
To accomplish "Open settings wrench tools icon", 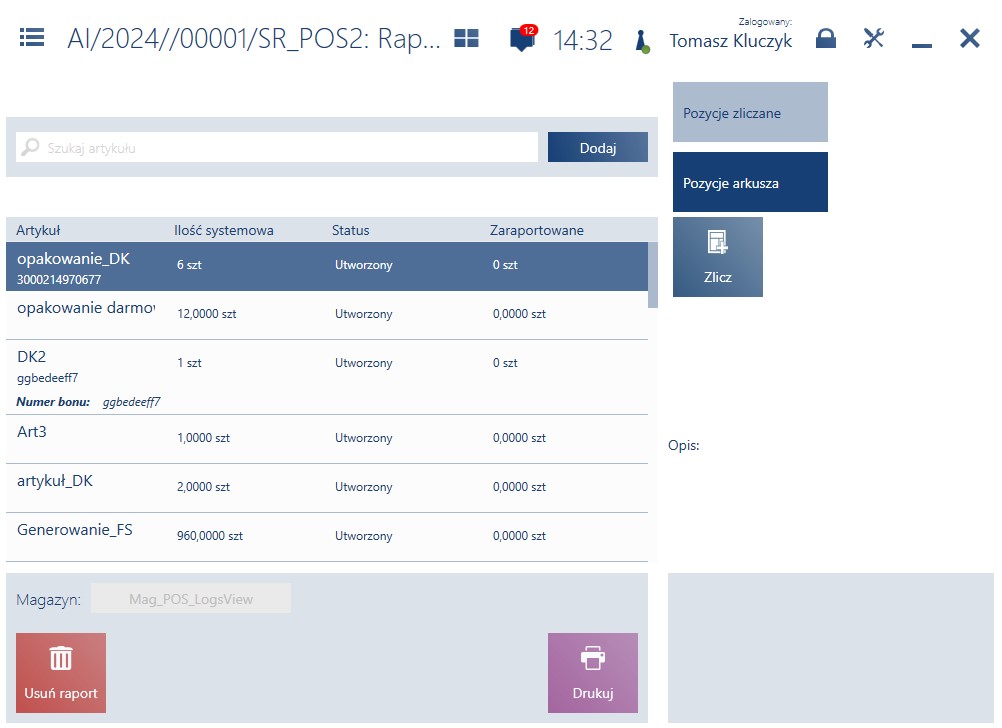I will tap(874, 38).
